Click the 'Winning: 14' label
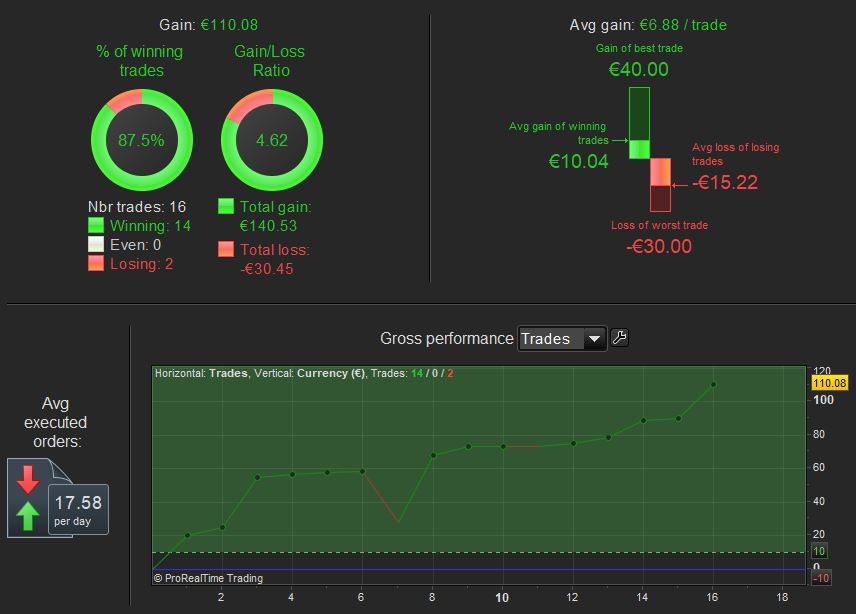 pos(151,226)
